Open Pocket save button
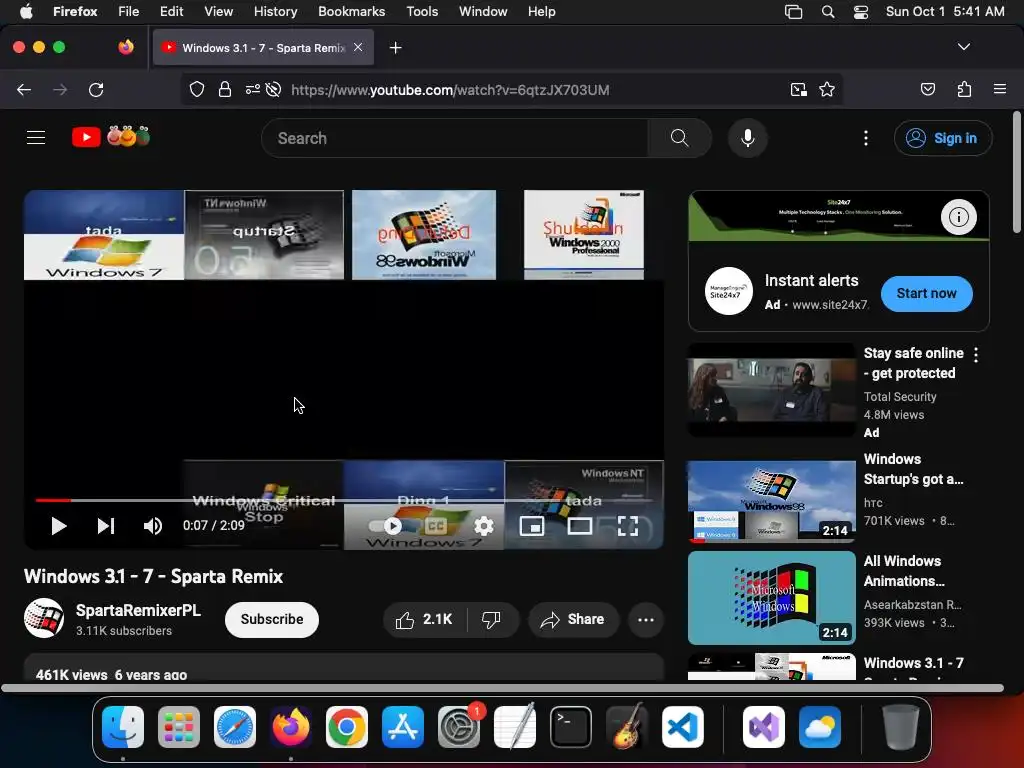Screen dimensions: 1024x768 coord(927,89)
